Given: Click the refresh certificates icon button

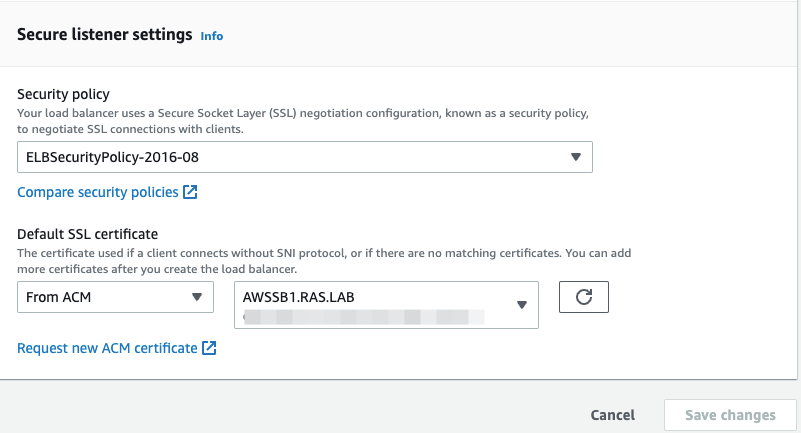Looking at the screenshot, I should point(584,298).
